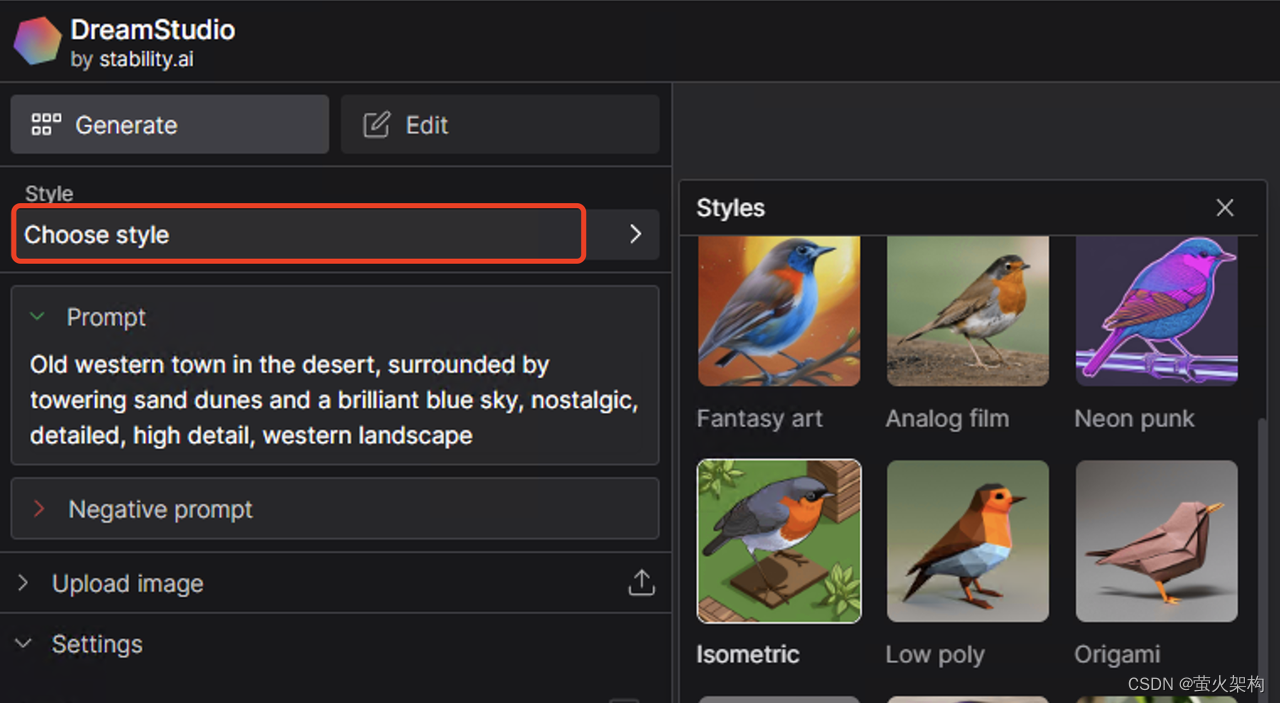This screenshot has width=1280, height=703.
Task: Collapse the Settings section
Action: point(24,644)
